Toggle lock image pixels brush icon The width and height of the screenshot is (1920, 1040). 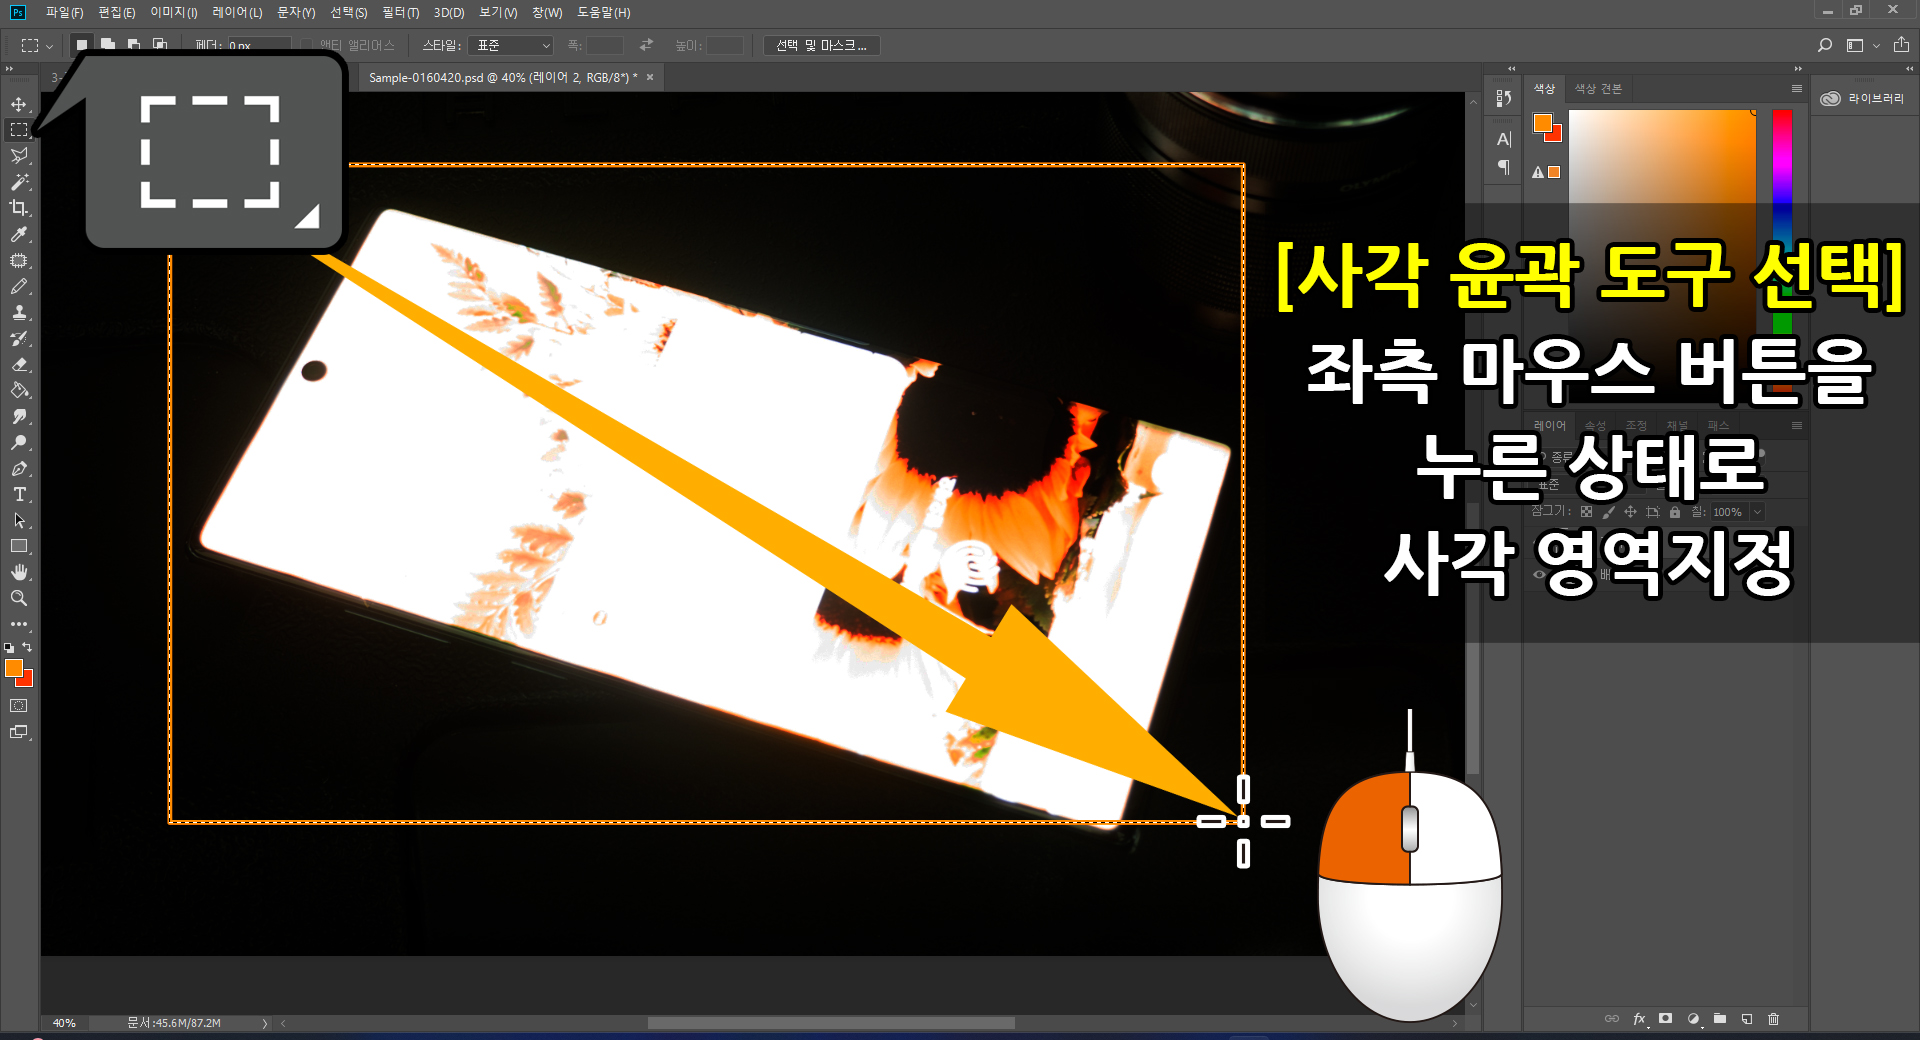coord(1608,512)
